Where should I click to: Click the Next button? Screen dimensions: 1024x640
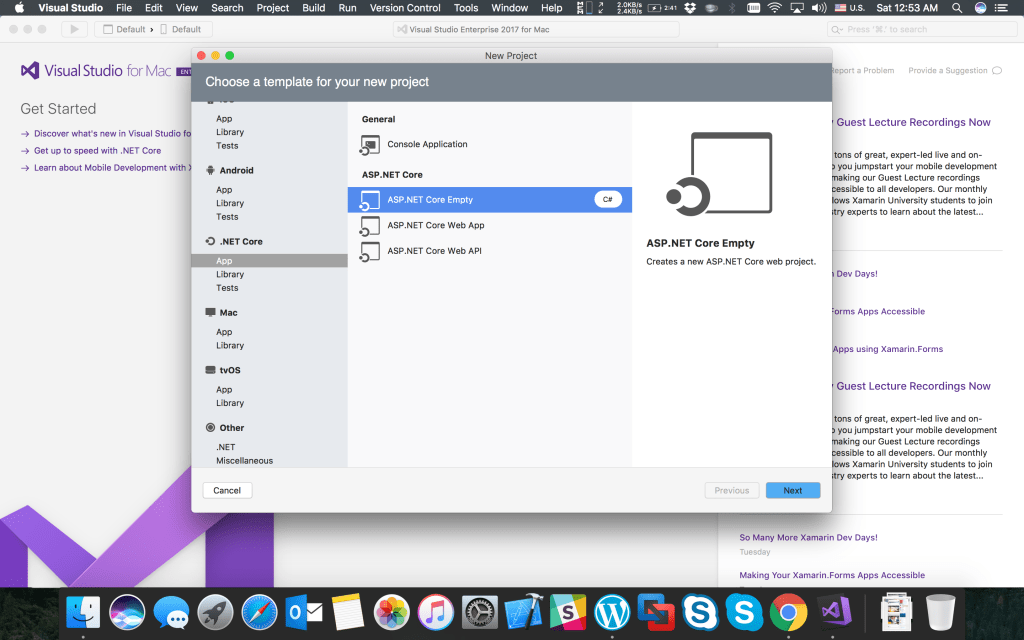[793, 490]
